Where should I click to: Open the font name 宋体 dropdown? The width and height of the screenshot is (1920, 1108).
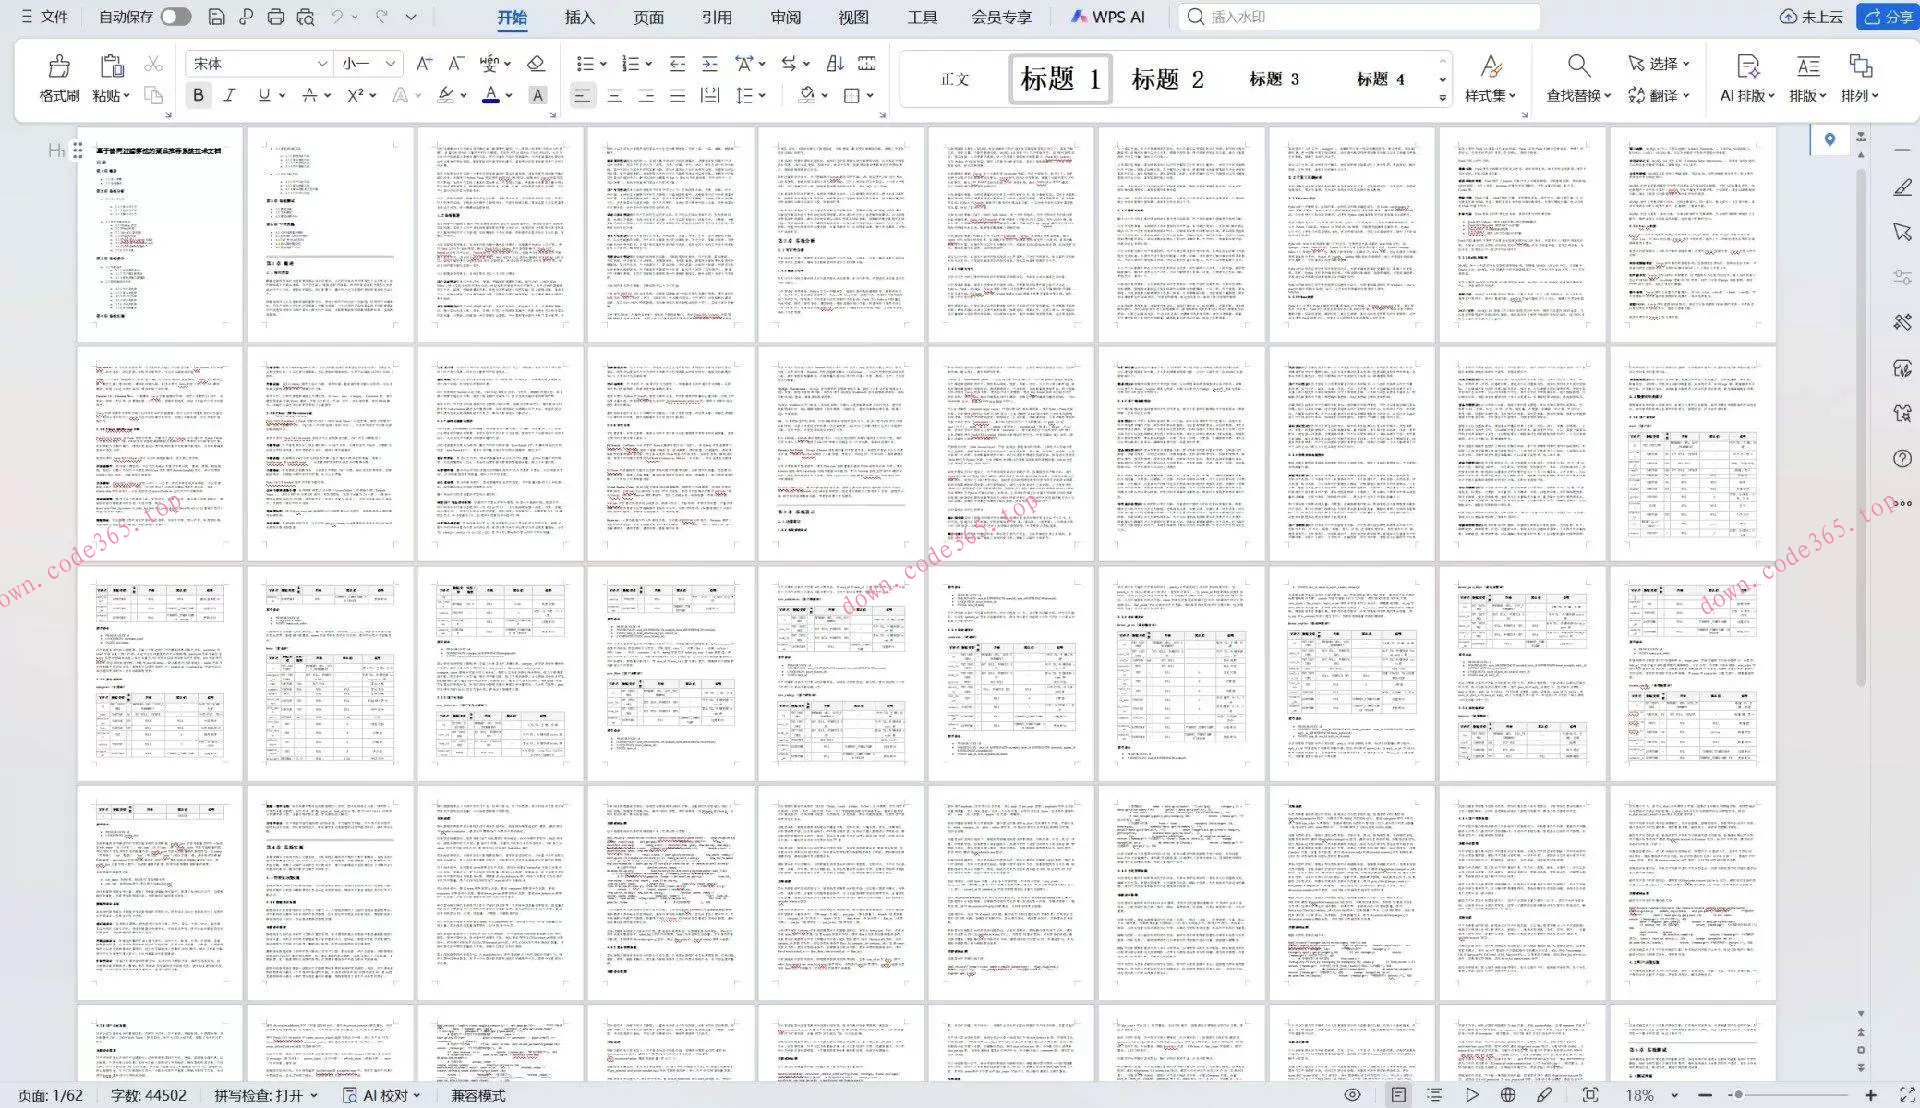322,64
